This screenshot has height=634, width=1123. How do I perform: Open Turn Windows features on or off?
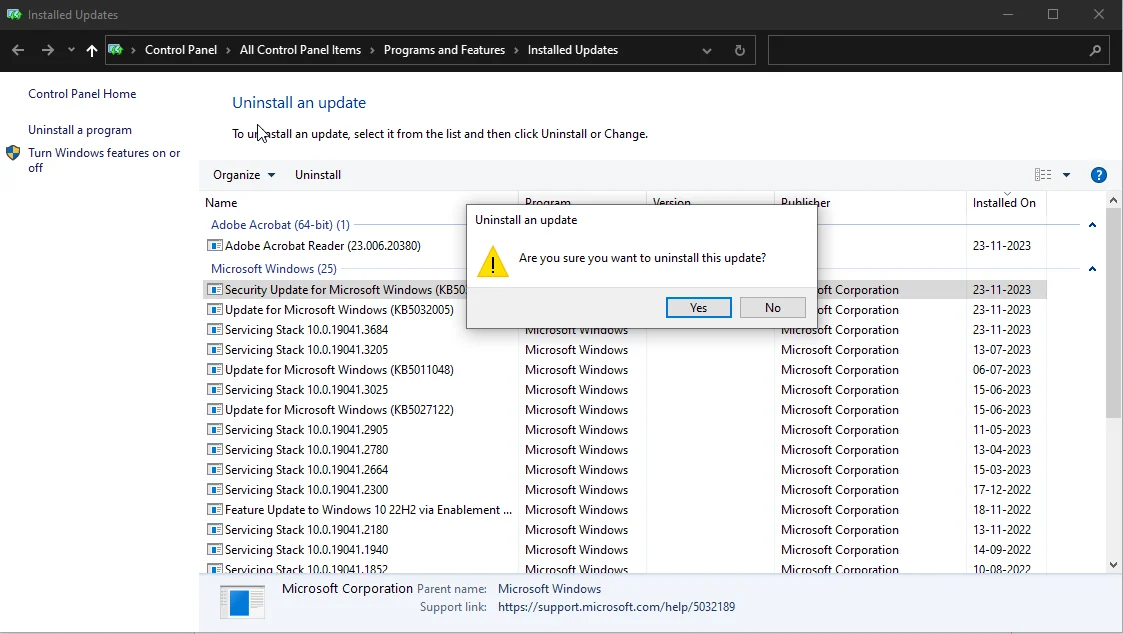pos(104,160)
